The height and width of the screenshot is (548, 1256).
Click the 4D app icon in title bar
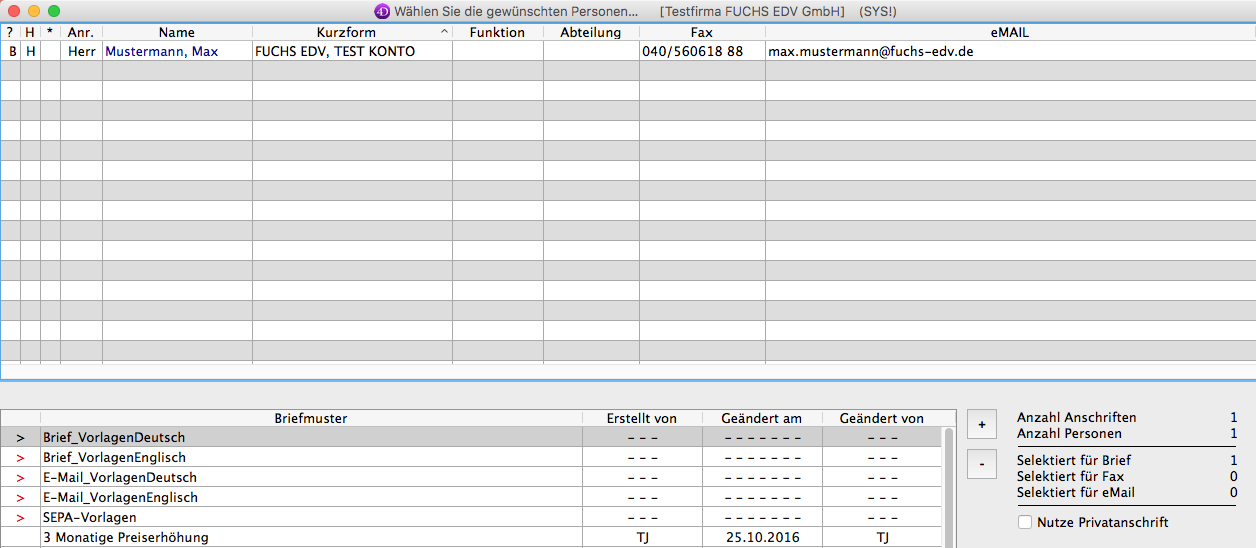pos(382,11)
